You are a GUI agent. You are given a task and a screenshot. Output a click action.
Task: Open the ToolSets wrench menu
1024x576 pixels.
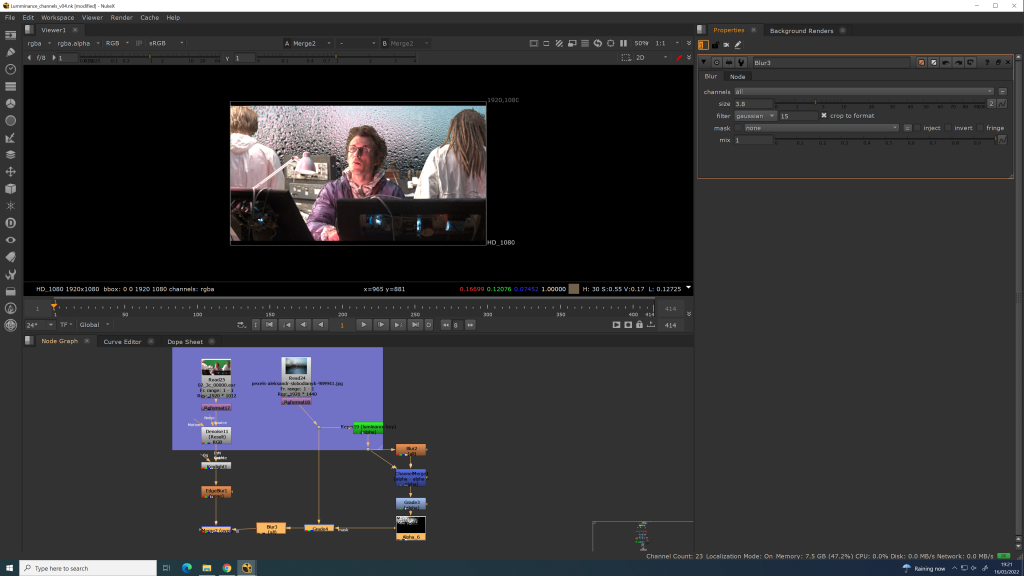pyautogui.click(x=10, y=274)
